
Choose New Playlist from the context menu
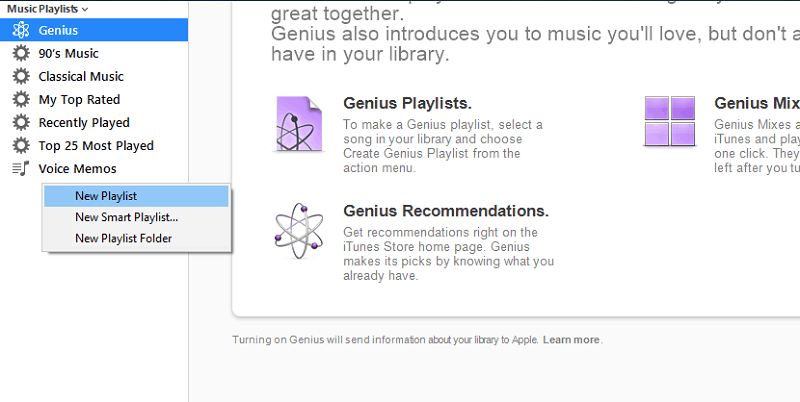tap(106, 196)
